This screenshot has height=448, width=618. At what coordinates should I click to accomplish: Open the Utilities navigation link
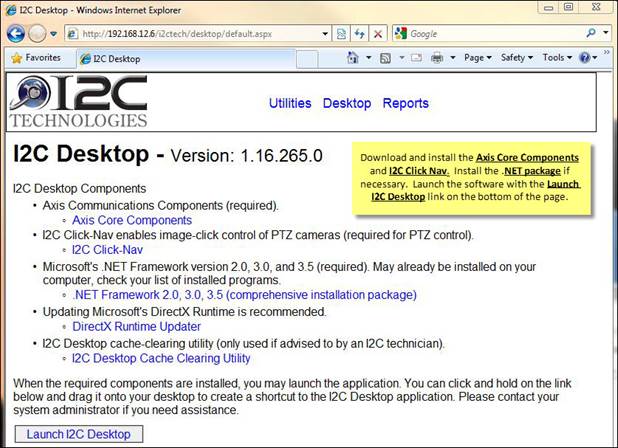point(290,103)
